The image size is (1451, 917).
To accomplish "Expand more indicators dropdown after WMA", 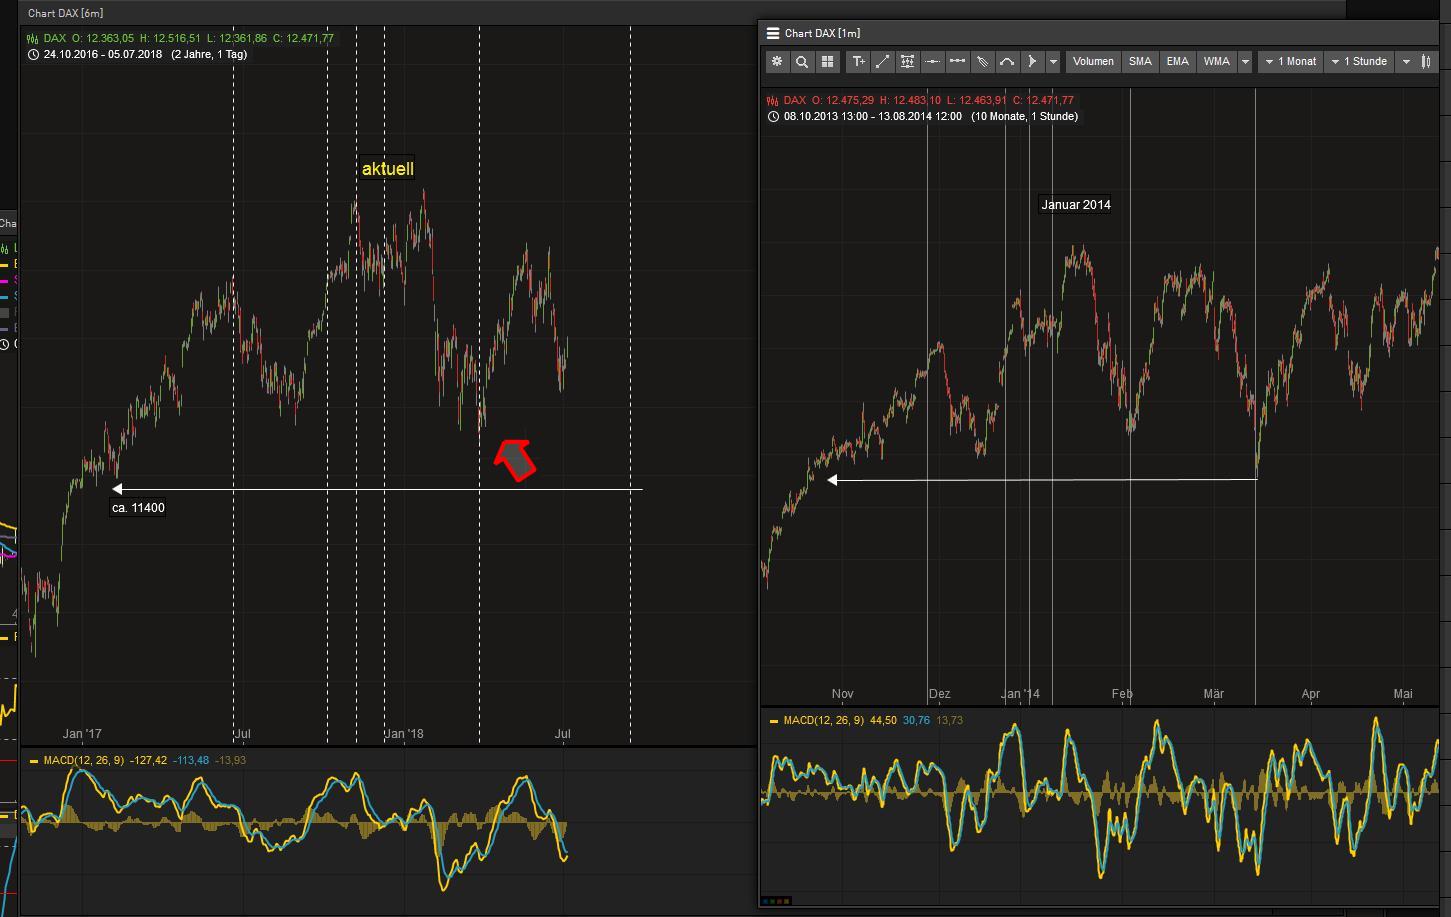I will [x=1245, y=62].
